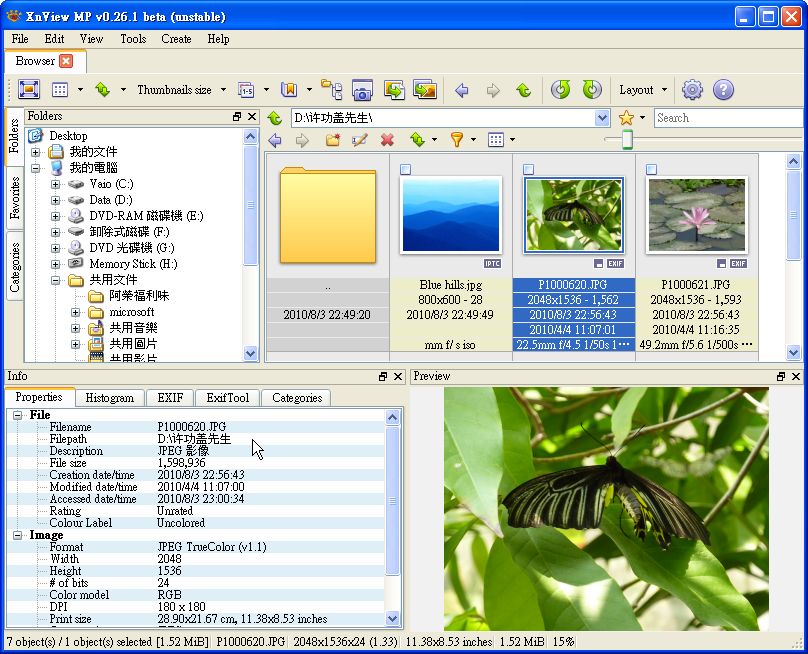Select the microsoft folder in tree

[131, 312]
